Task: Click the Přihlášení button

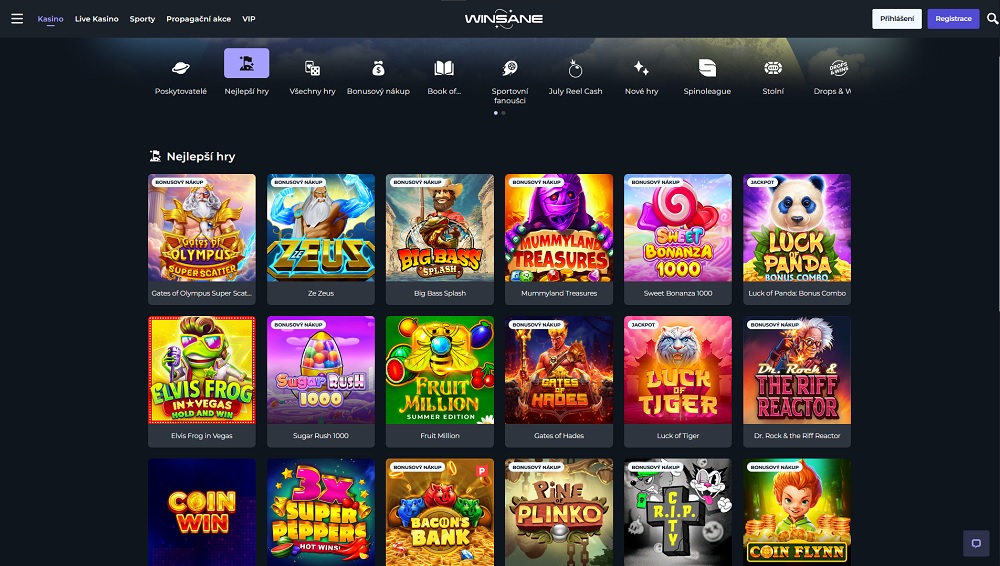Action: click(897, 19)
